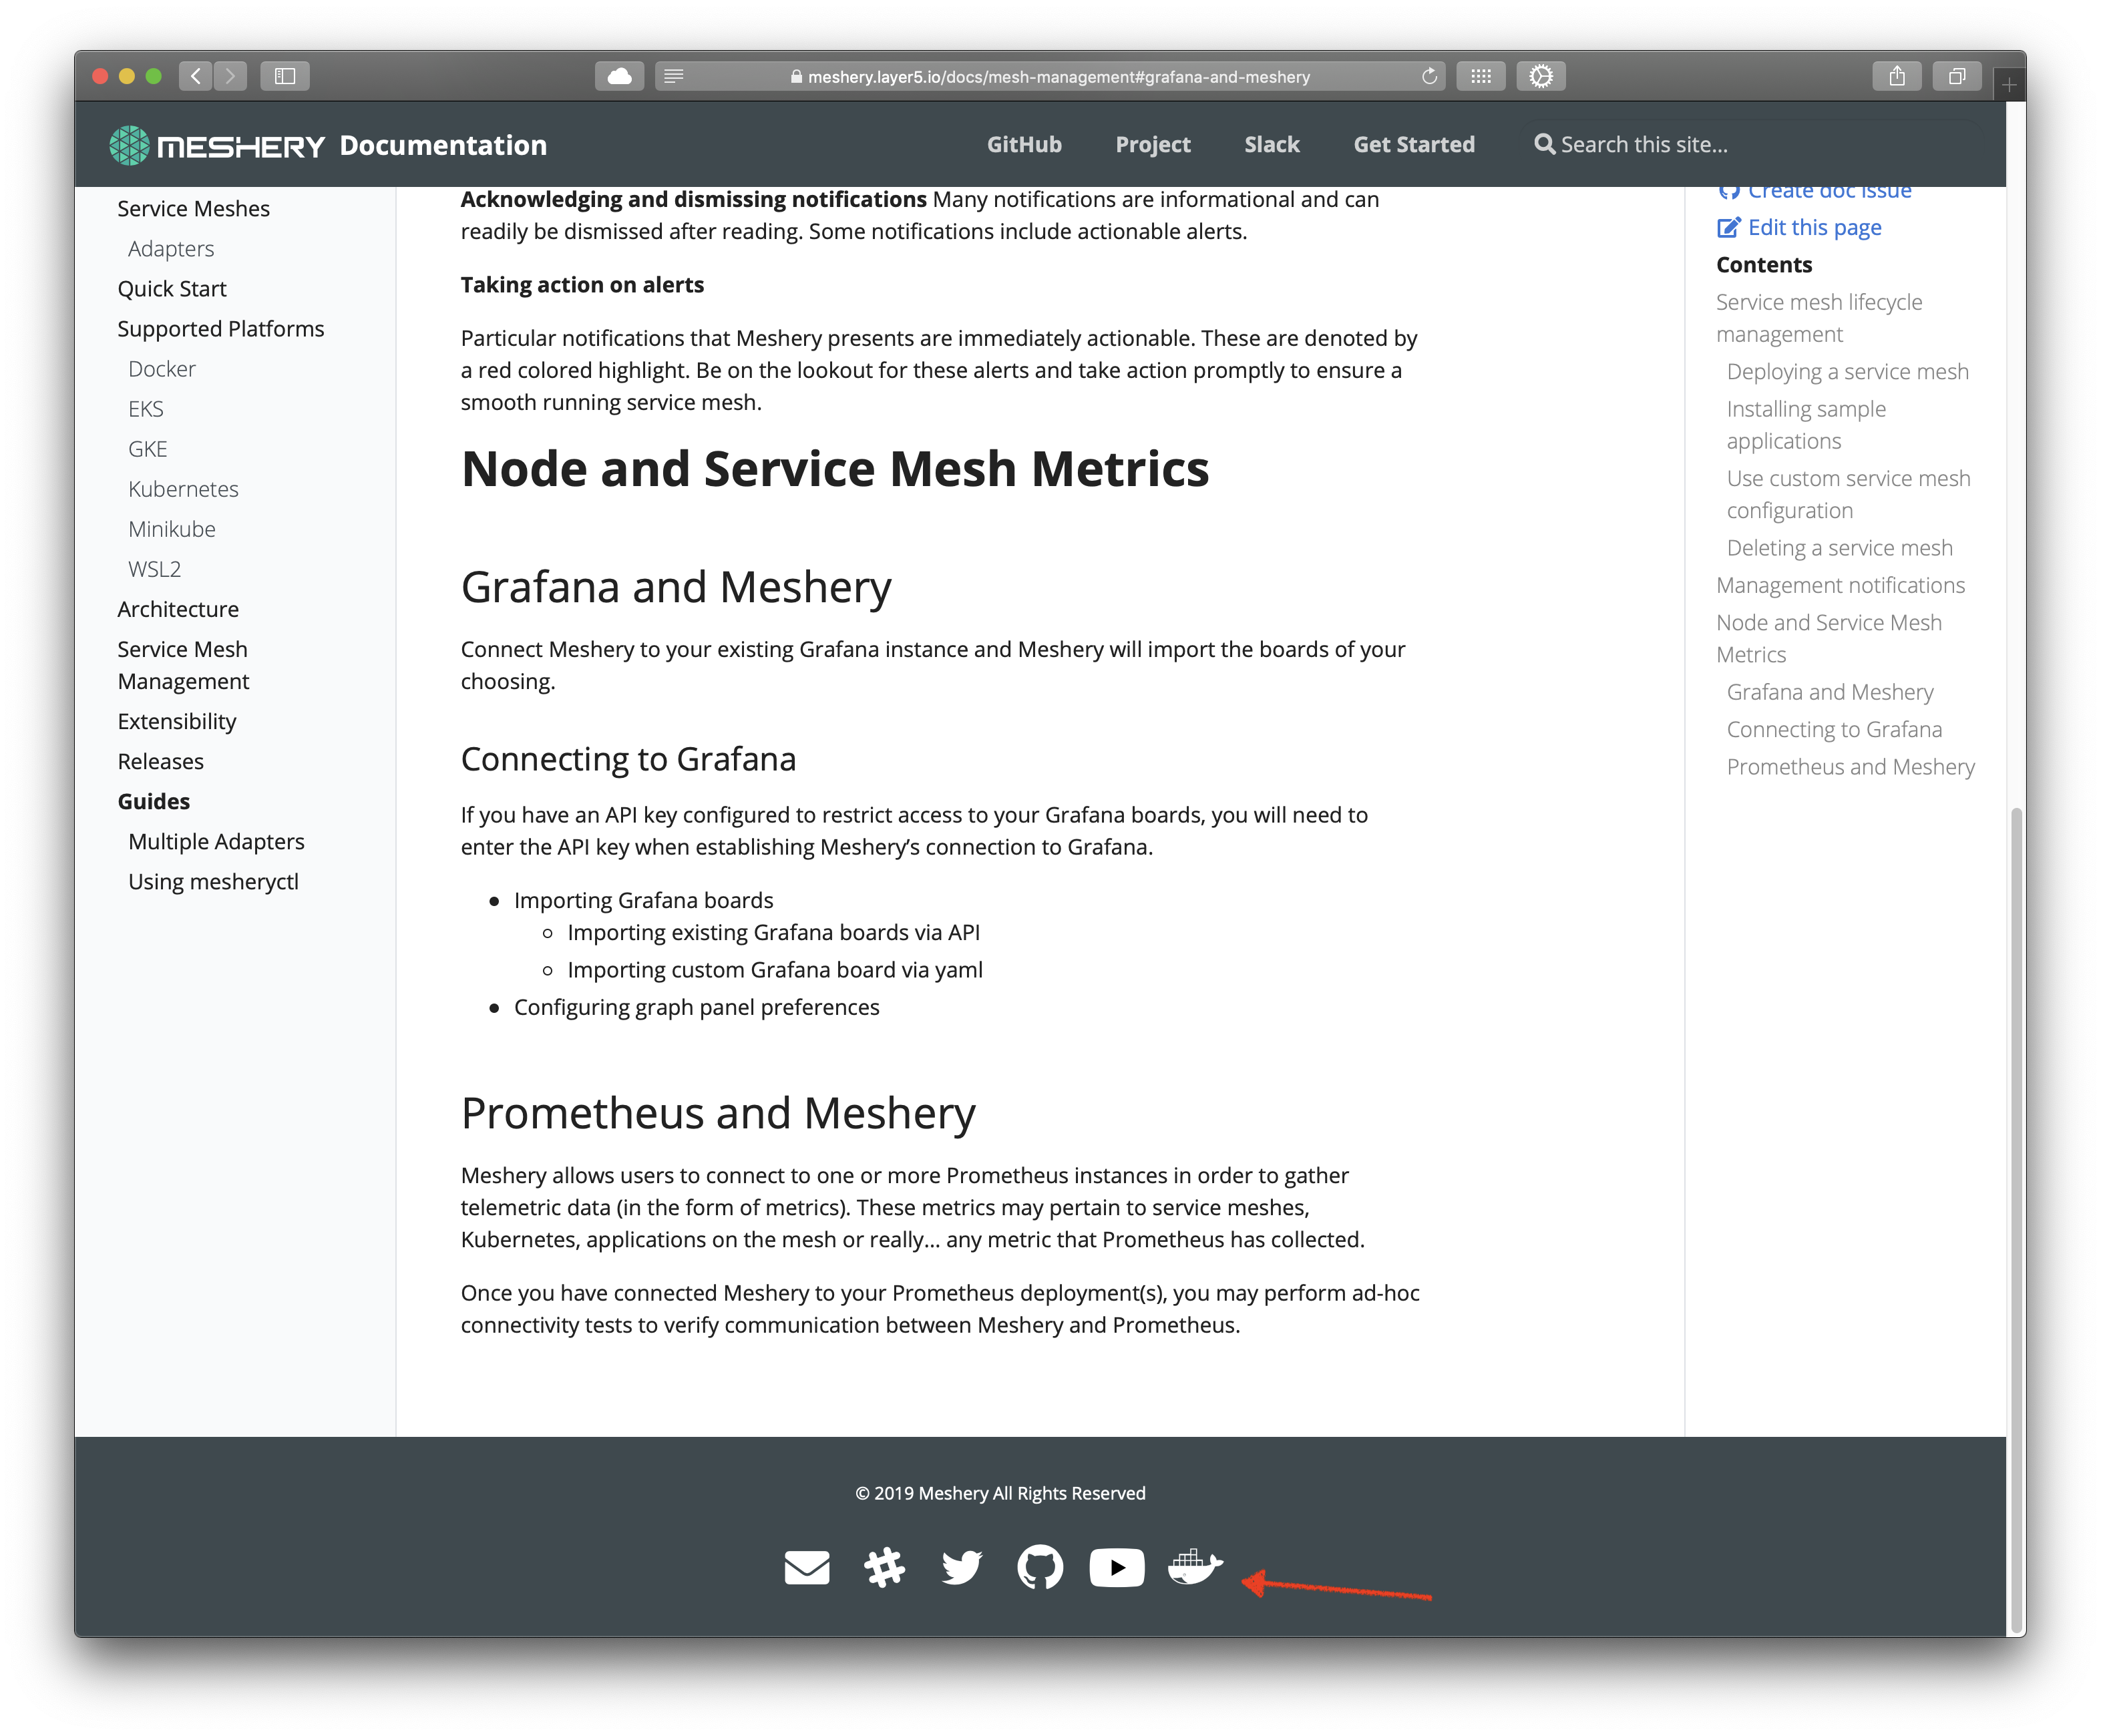Image resolution: width=2101 pixels, height=1736 pixels.
Task: Click the YouTube icon in footer
Action: click(1117, 1567)
